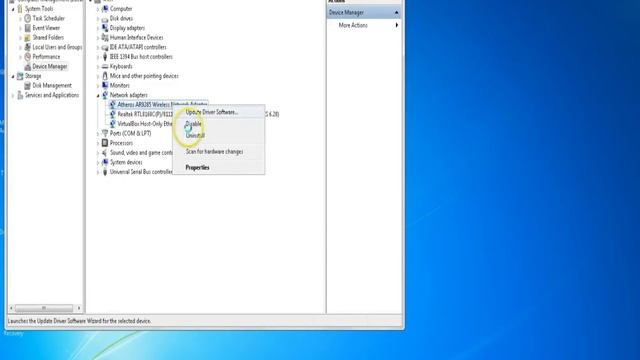
Task: Select the Realtek RTL8168C network adapter
Action: pyautogui.click(x=145, y=114)
